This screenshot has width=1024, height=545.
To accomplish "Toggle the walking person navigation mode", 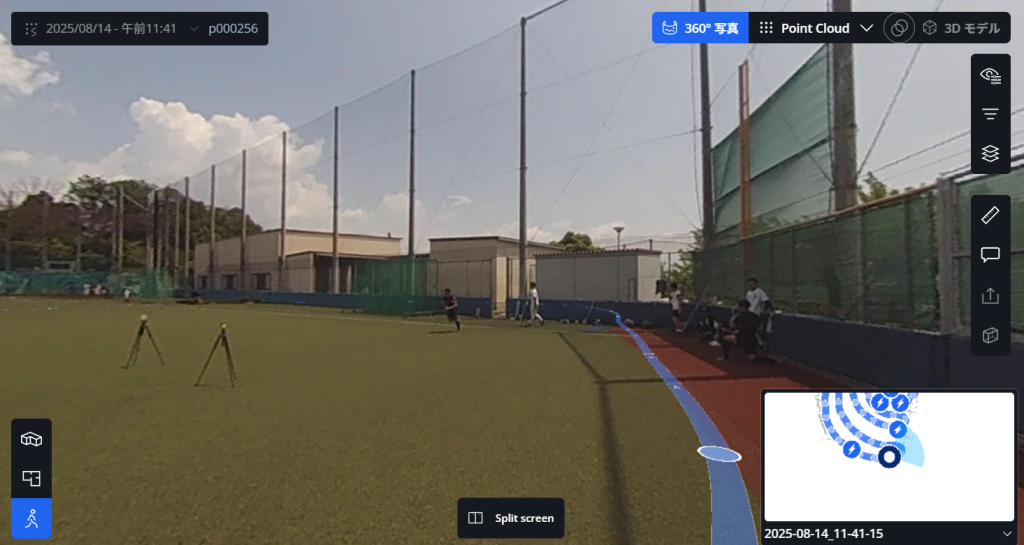I will (31, 519).
